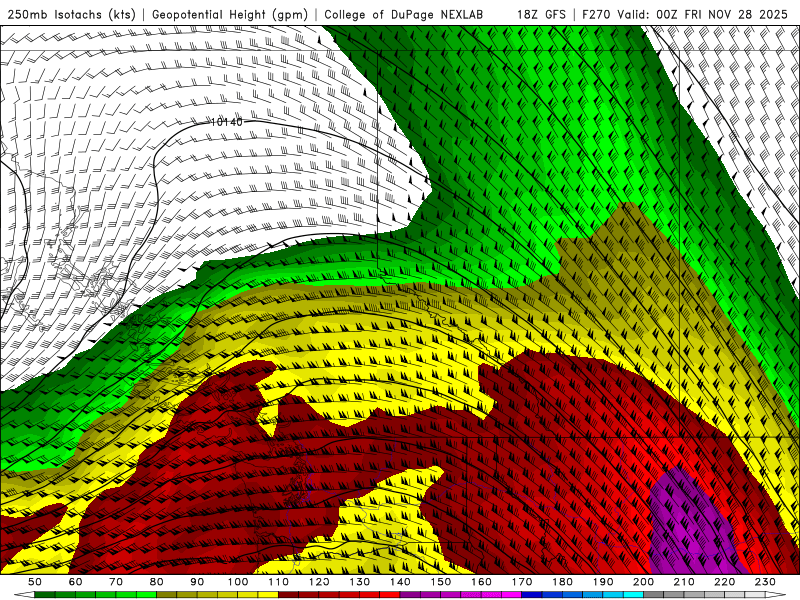The height and width of the screenshot is (600, 800).
Task: Select the "80" legend value
Action: [157, 582]
